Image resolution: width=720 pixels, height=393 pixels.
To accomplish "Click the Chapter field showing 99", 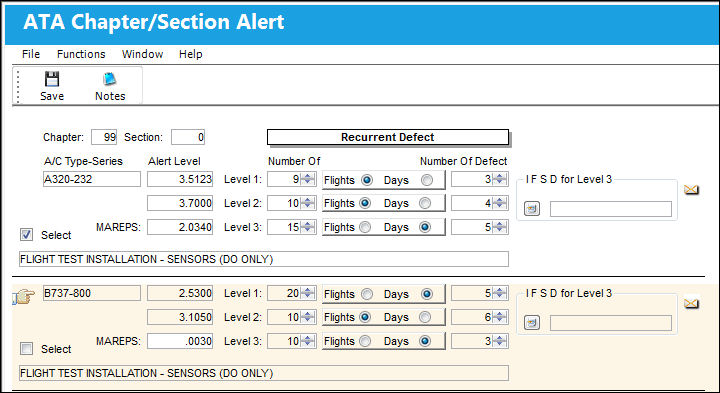I will pos(104,137).
